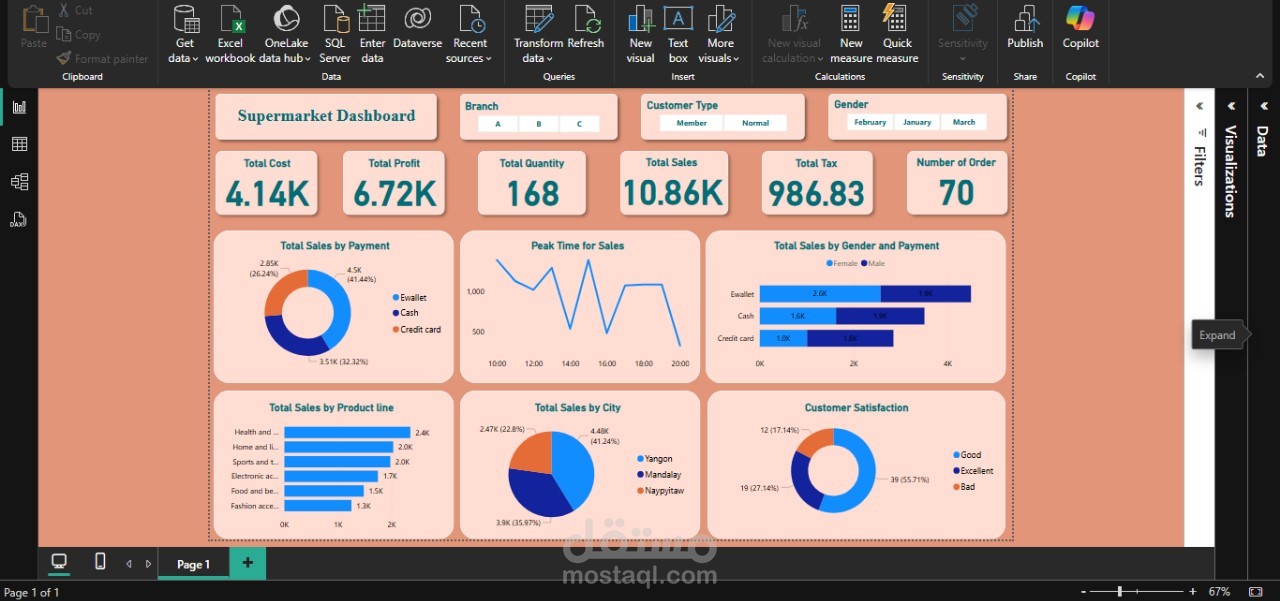Click Ewallet legend in payment chart
The image size is (1280, 601).
(x=410, y=298)
